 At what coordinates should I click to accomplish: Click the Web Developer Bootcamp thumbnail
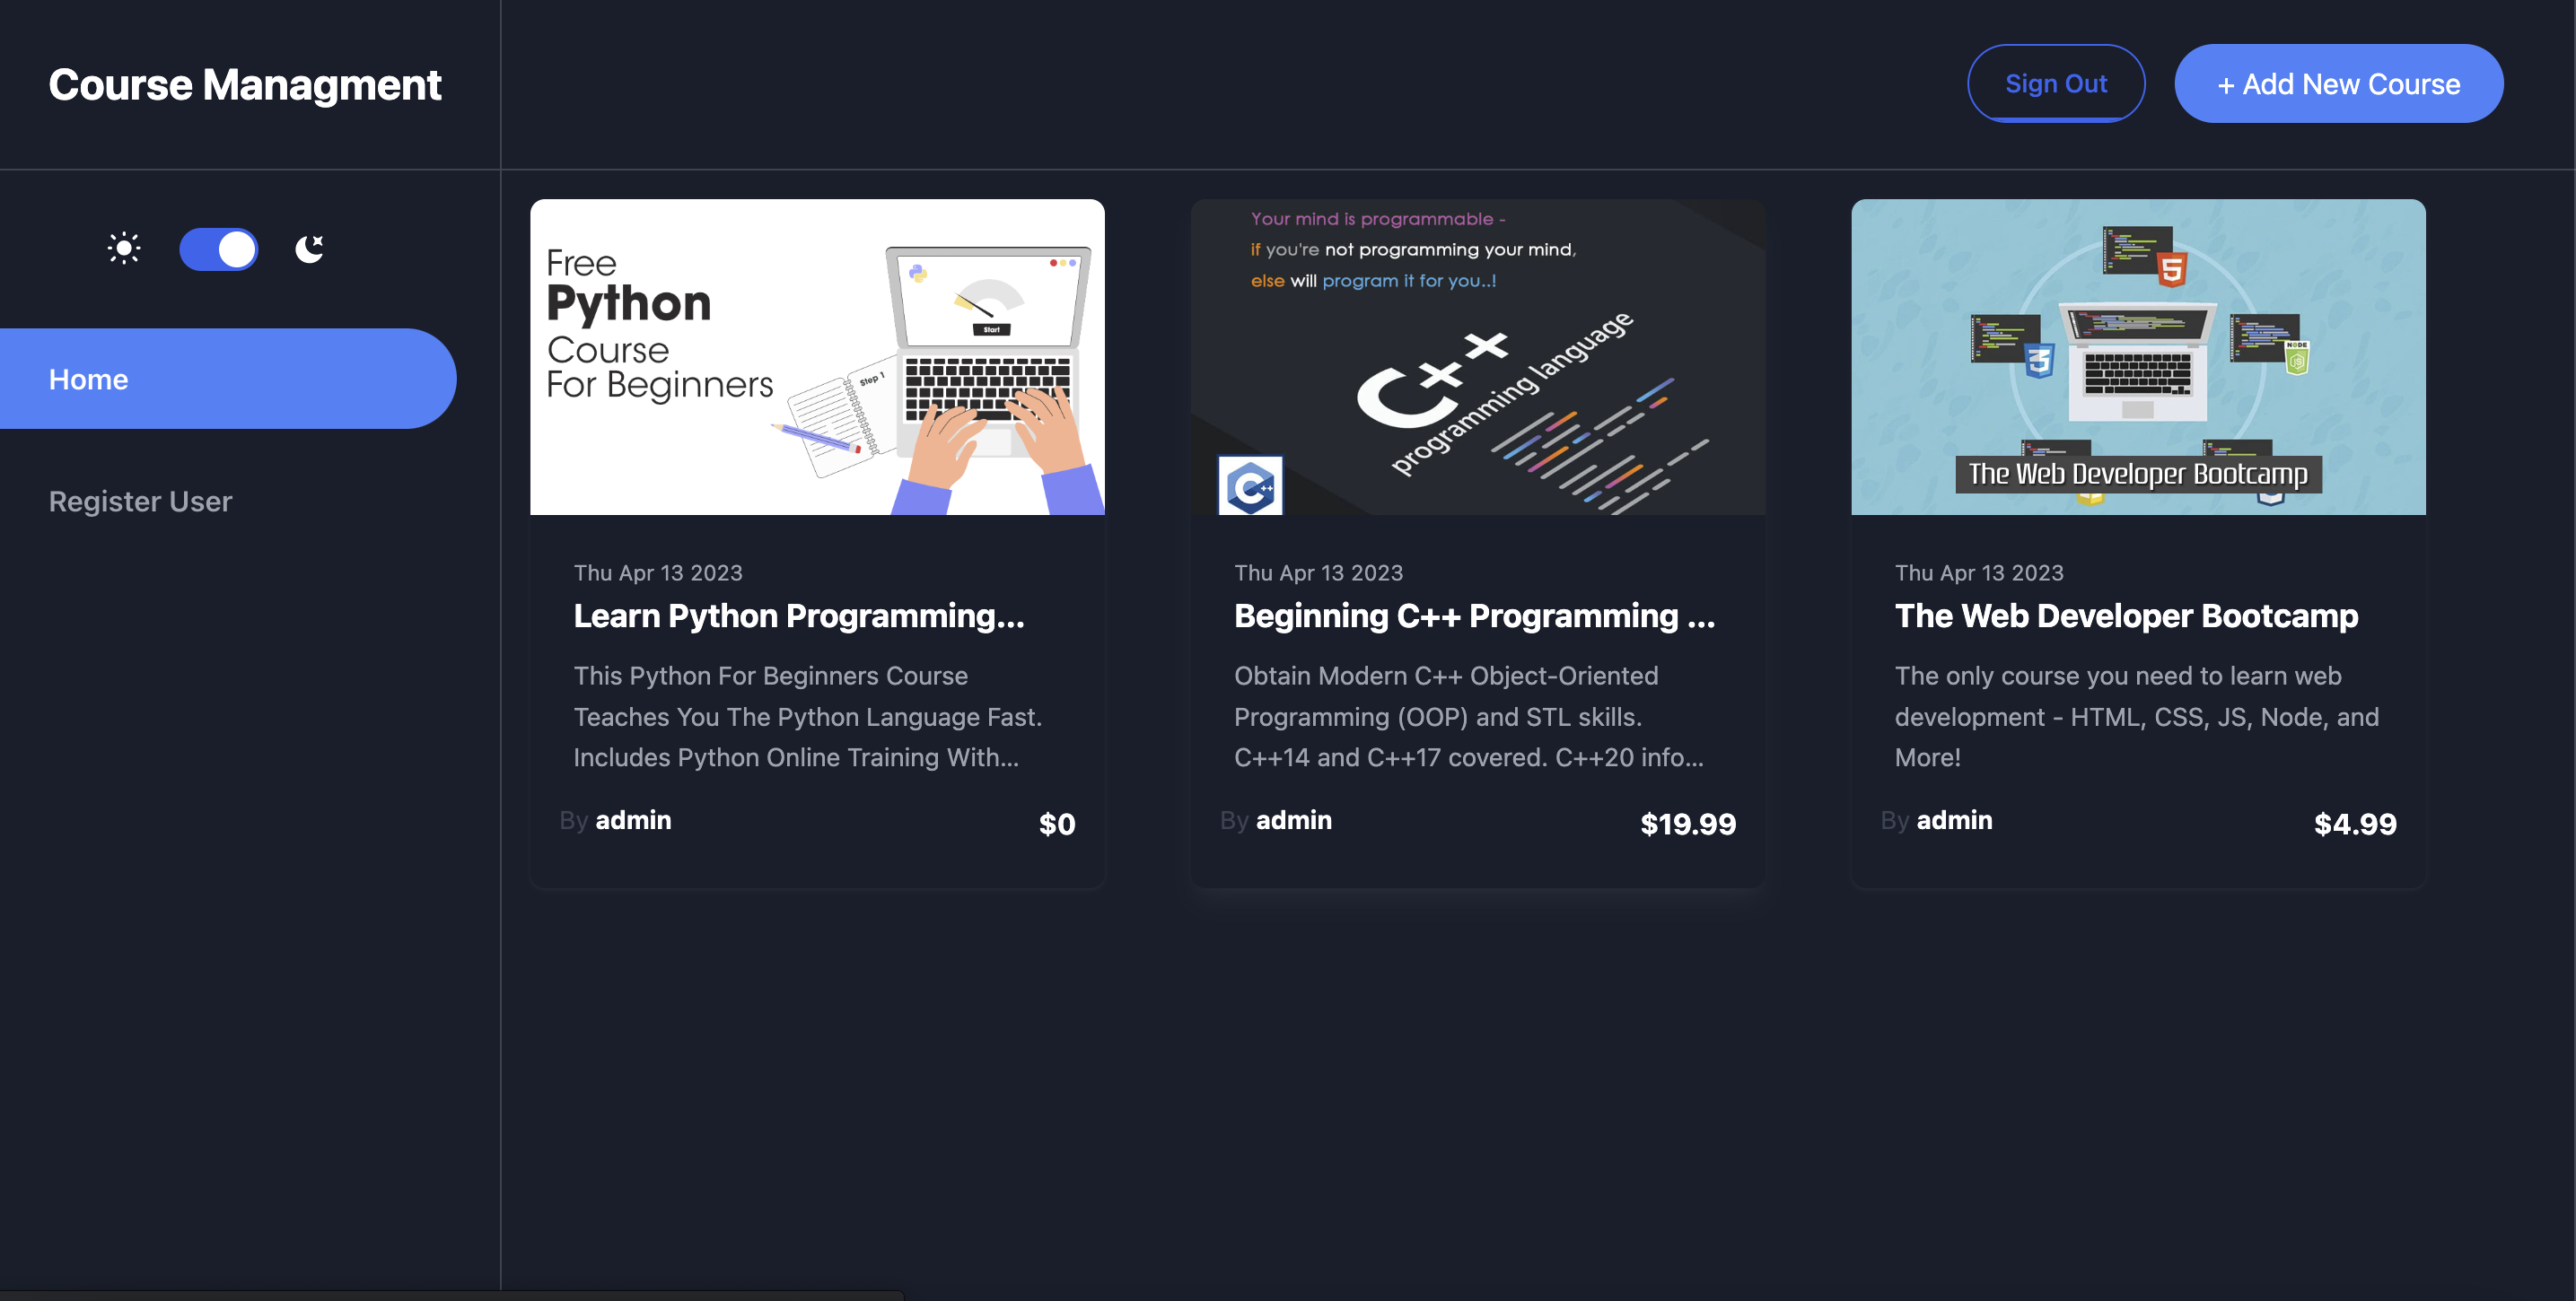2138,357
